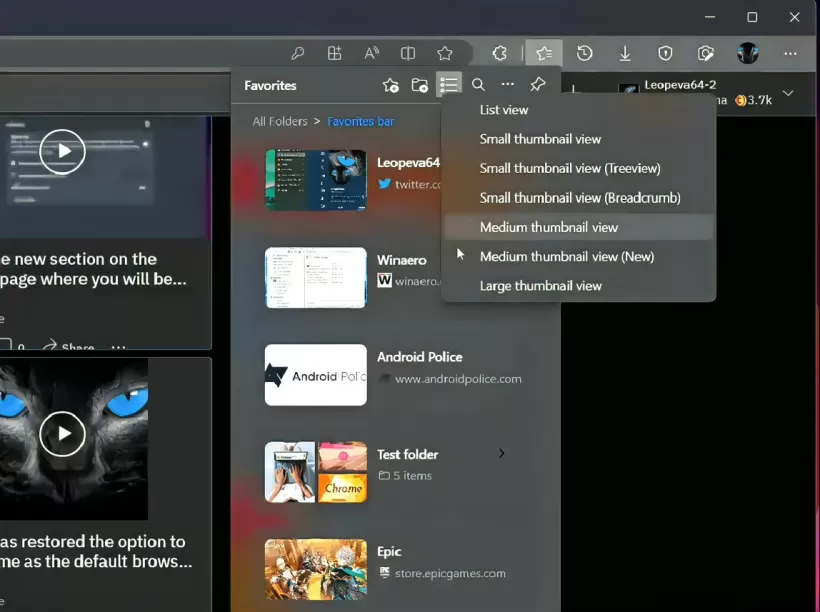Select Large thumbnail view
Image resolution: width=820 pixels, height=612 pixels.
coord(578,286)
